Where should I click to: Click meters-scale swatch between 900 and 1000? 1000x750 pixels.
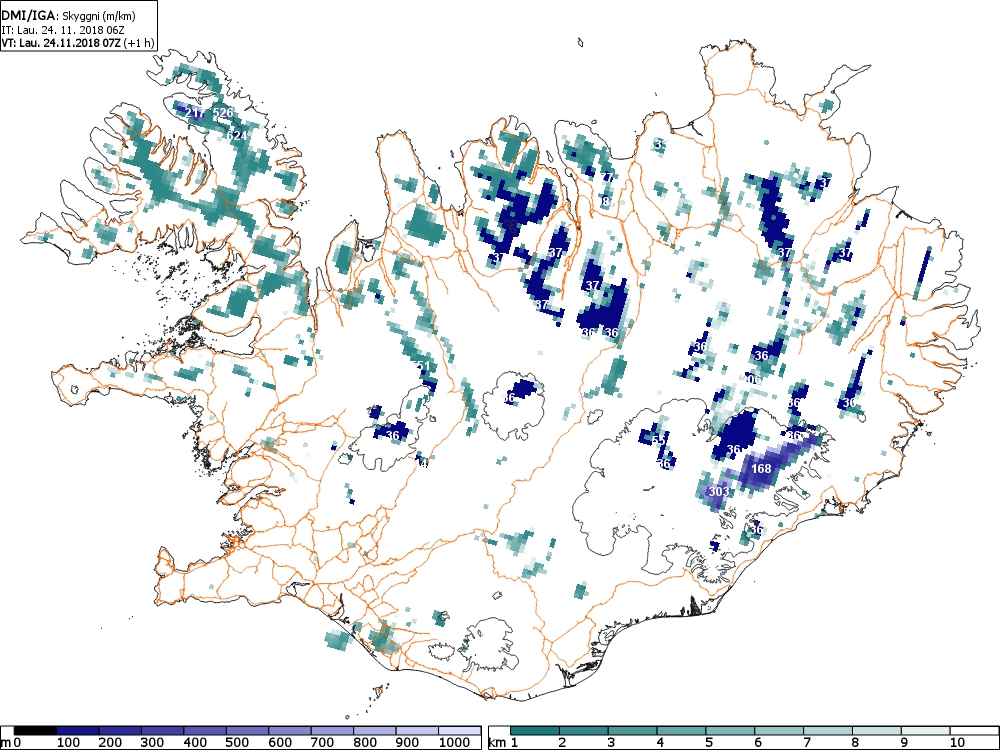(417, 730)
